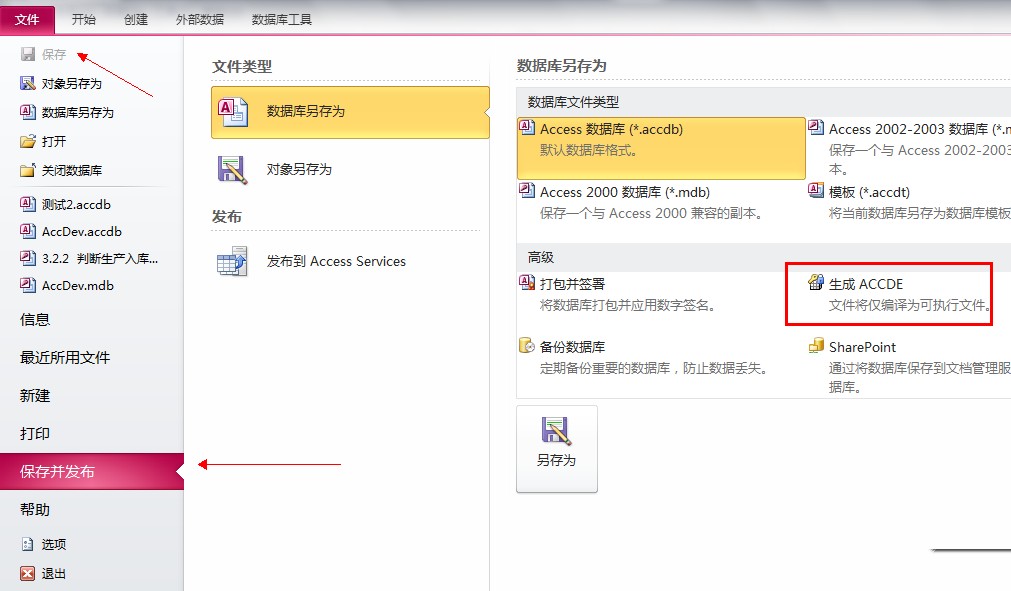Click the Access 2000 数据库 icon
The height and width of the screenshot is (591, 1011).
tap(527, 191)
